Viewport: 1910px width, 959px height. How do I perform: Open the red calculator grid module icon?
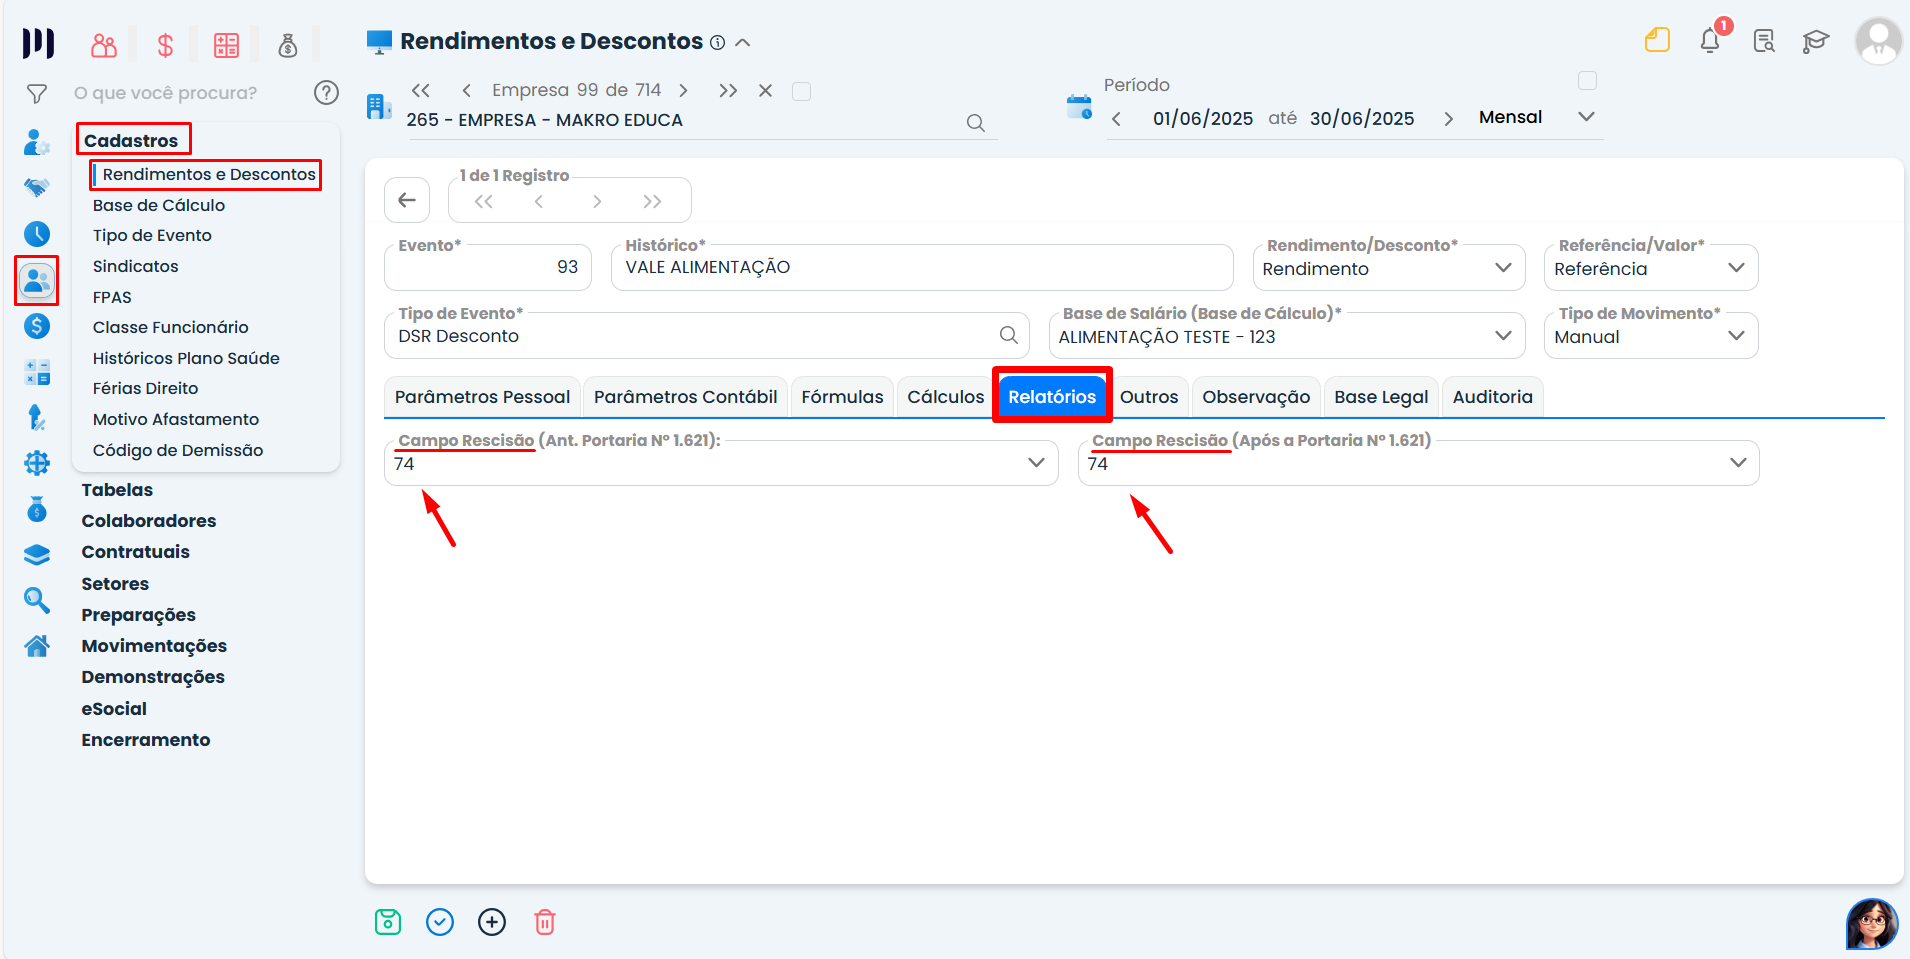227,45
